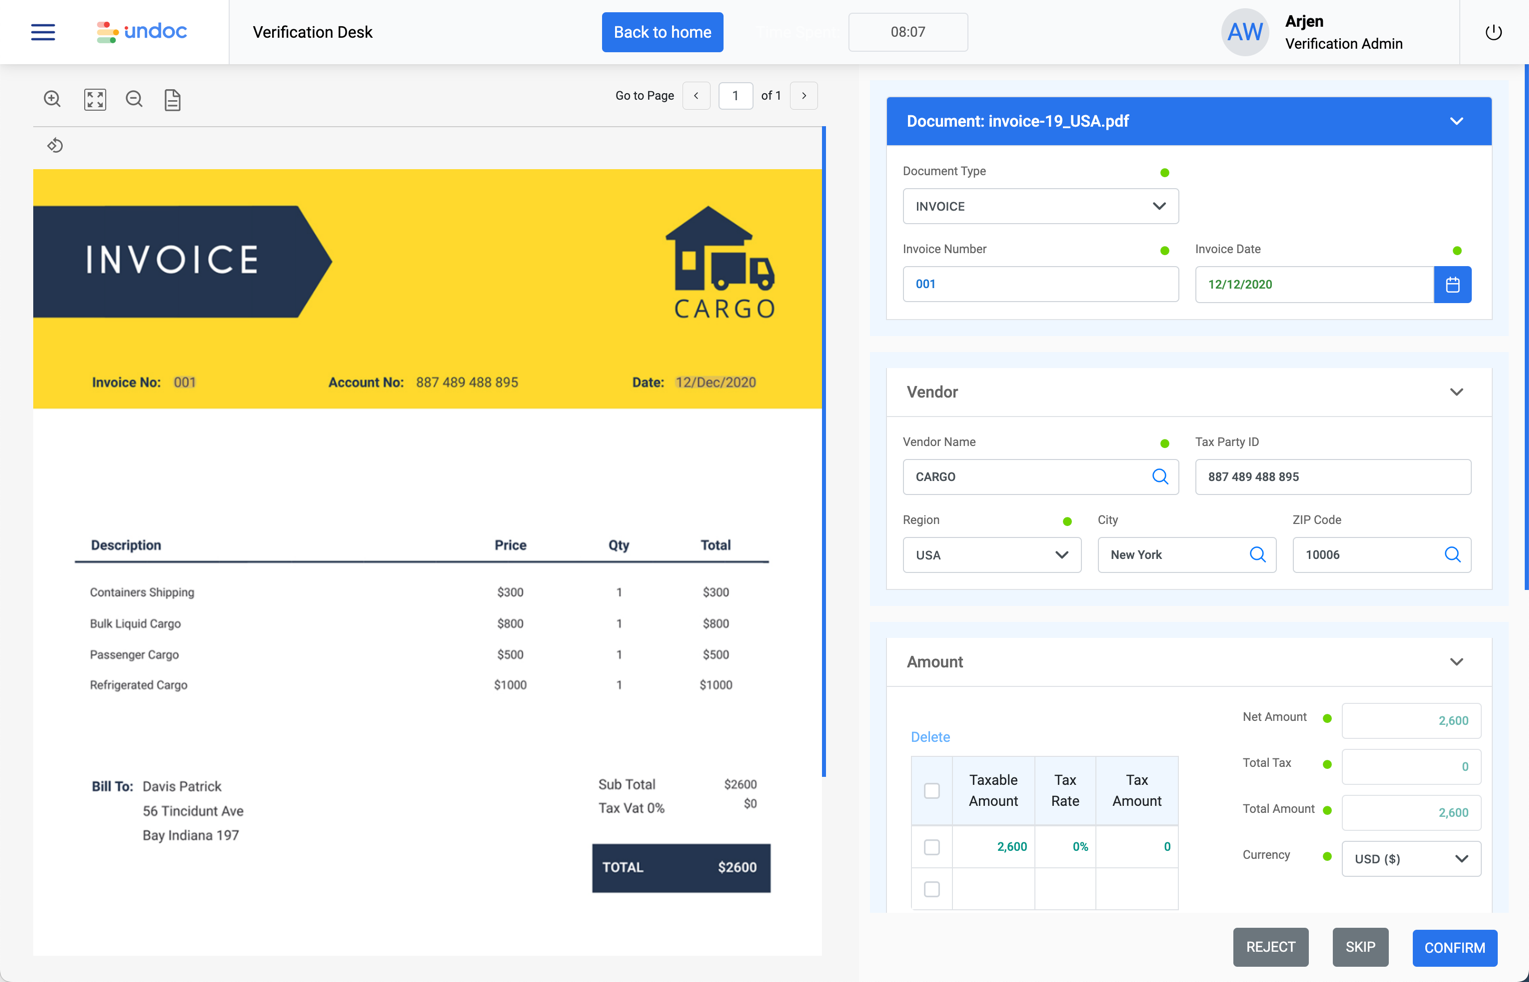Click the City New York field

point(1186,555)
